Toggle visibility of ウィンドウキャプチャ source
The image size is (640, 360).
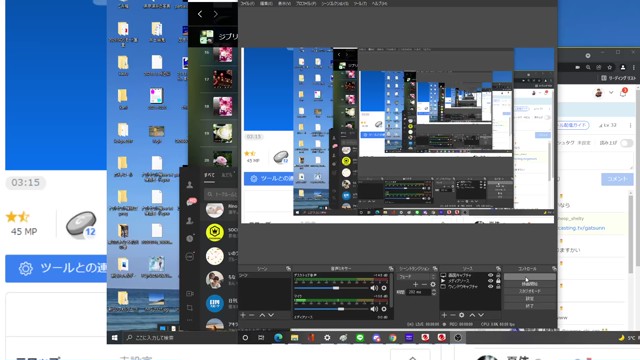click(491, 287)
